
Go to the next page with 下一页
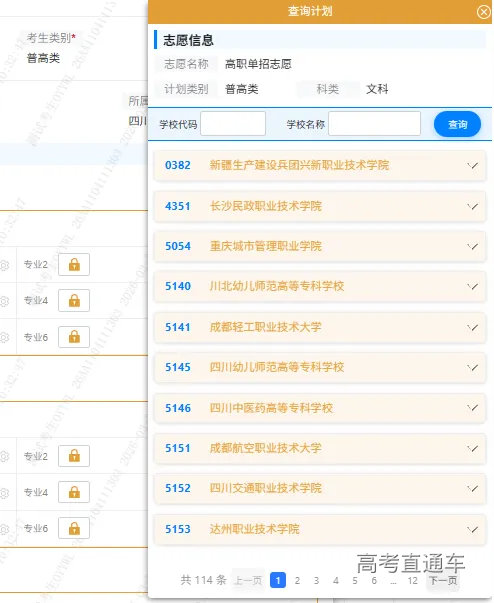pos(444,580)
